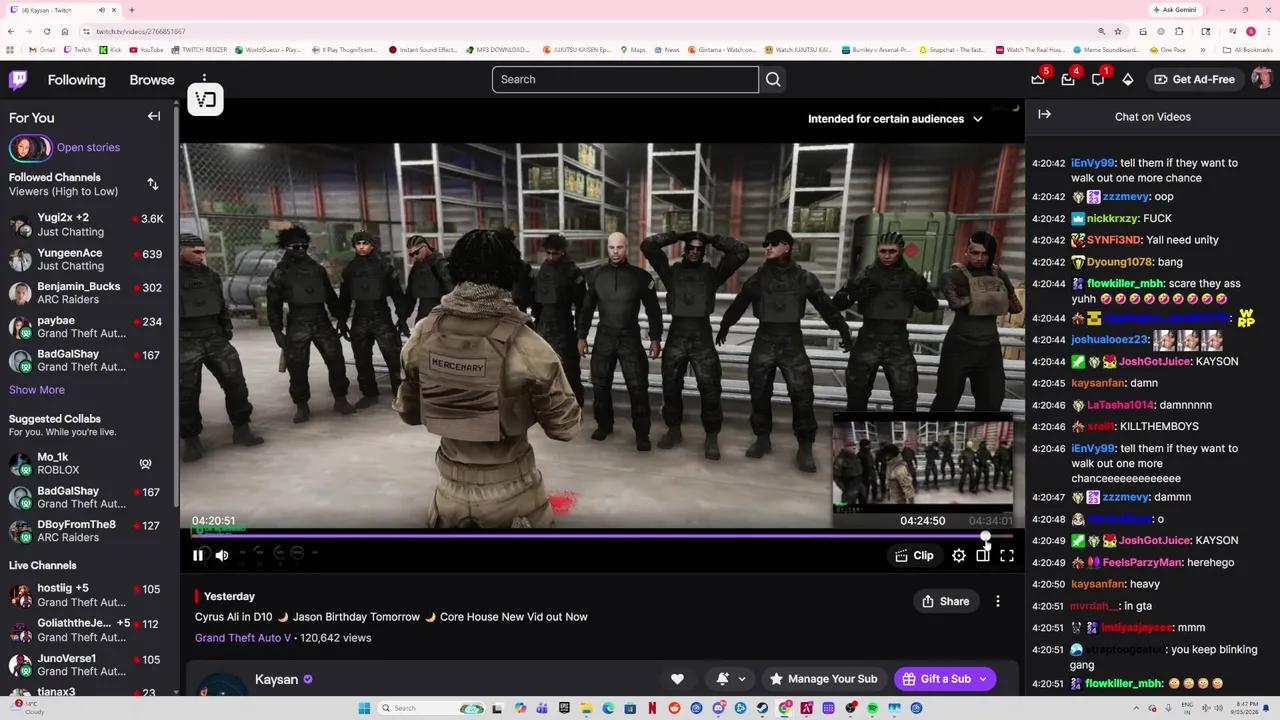Viewport: 1280px width, 720px height.
Task: Click Ask Gemini button
Action: click(1174, 10)
